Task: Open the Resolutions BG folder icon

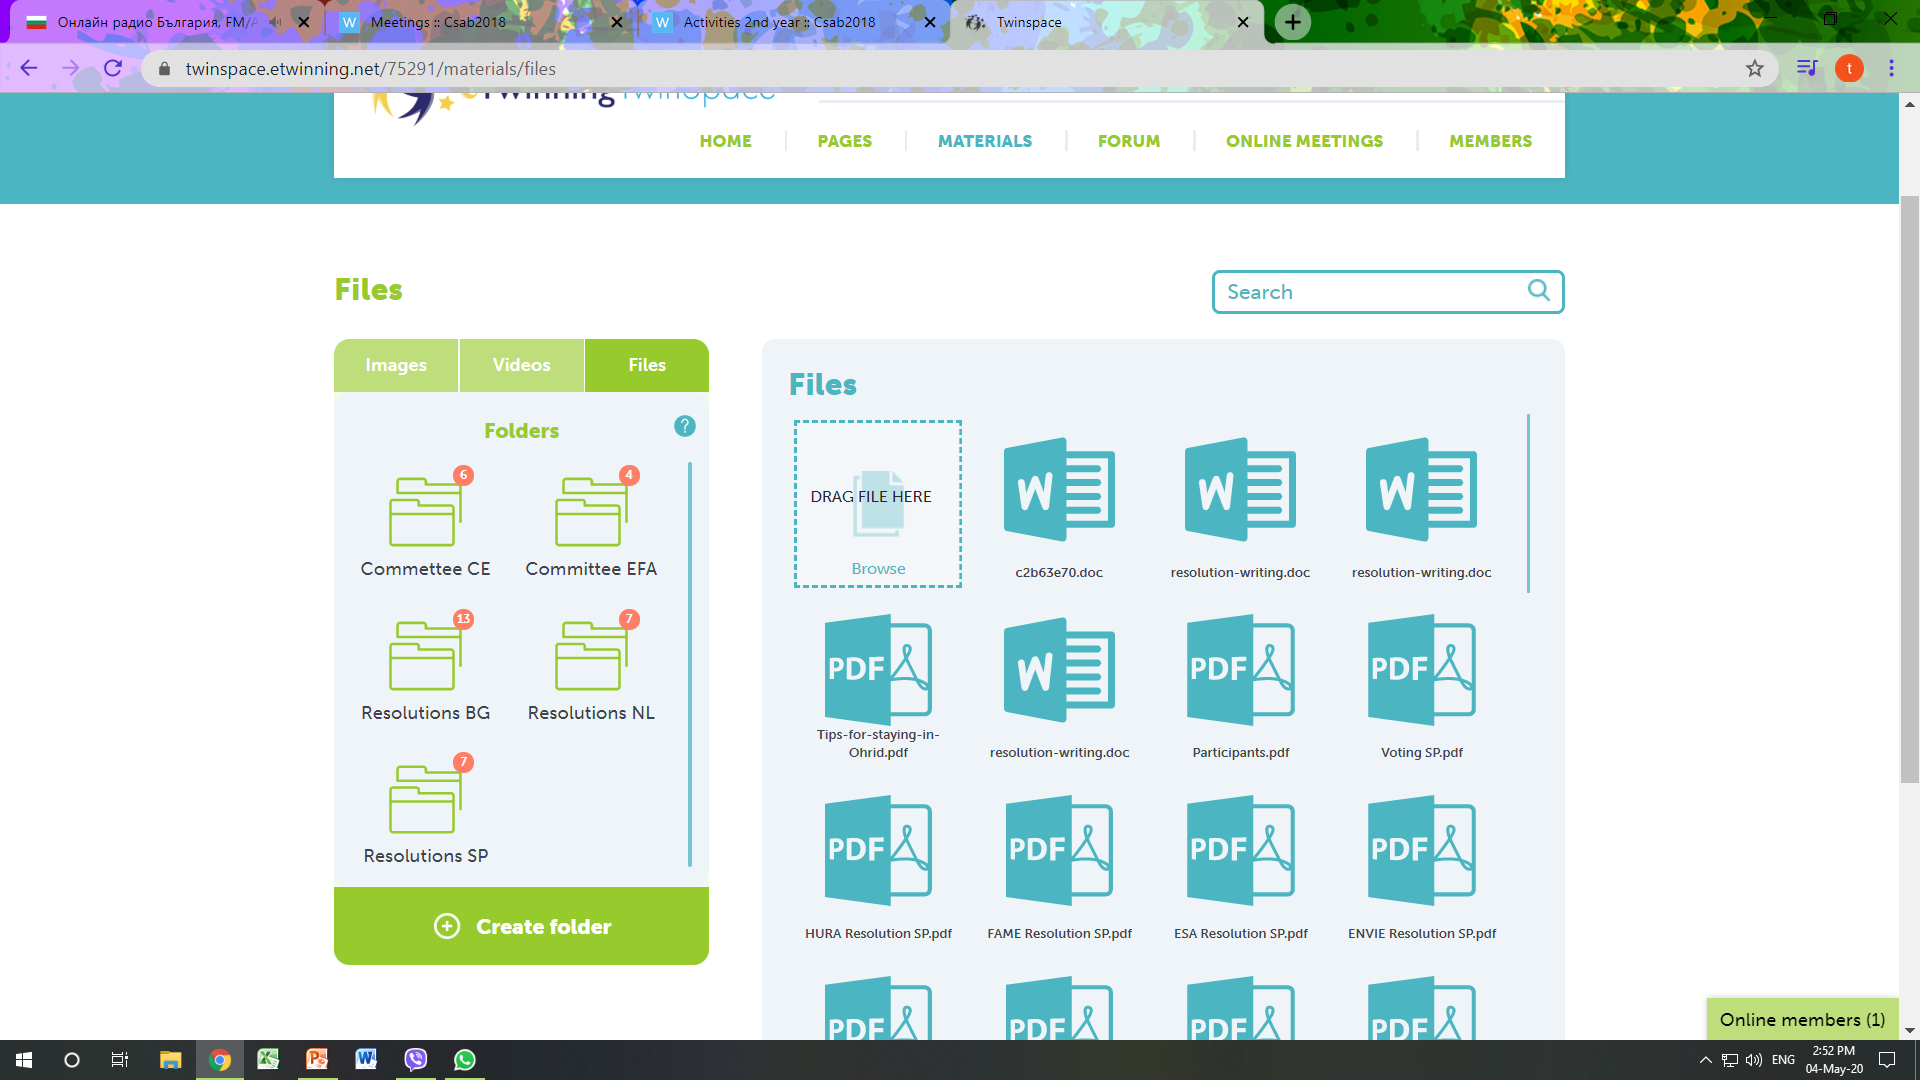Action: pyautogui.click(x=424, y=655)
